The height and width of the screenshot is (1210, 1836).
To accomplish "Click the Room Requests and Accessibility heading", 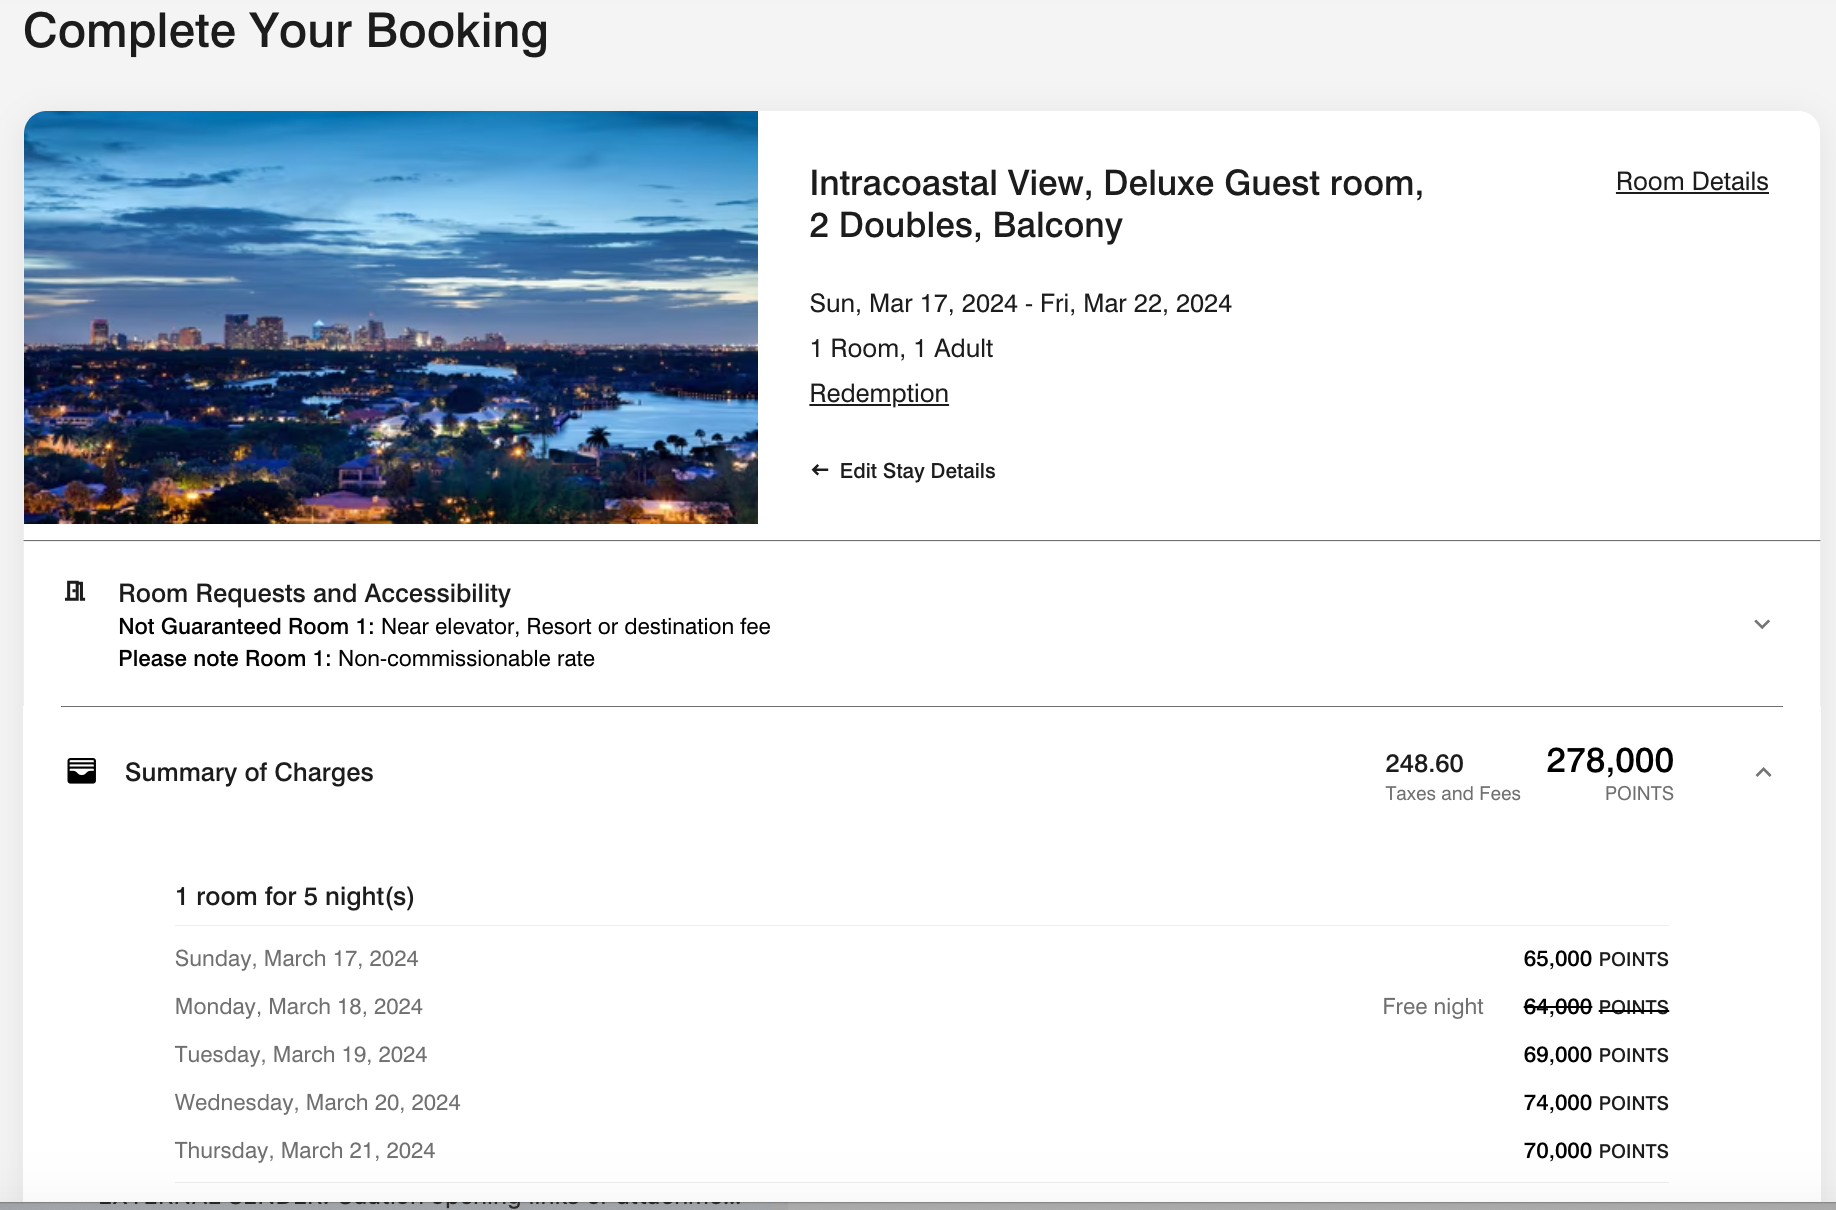I will coord(314,594).
